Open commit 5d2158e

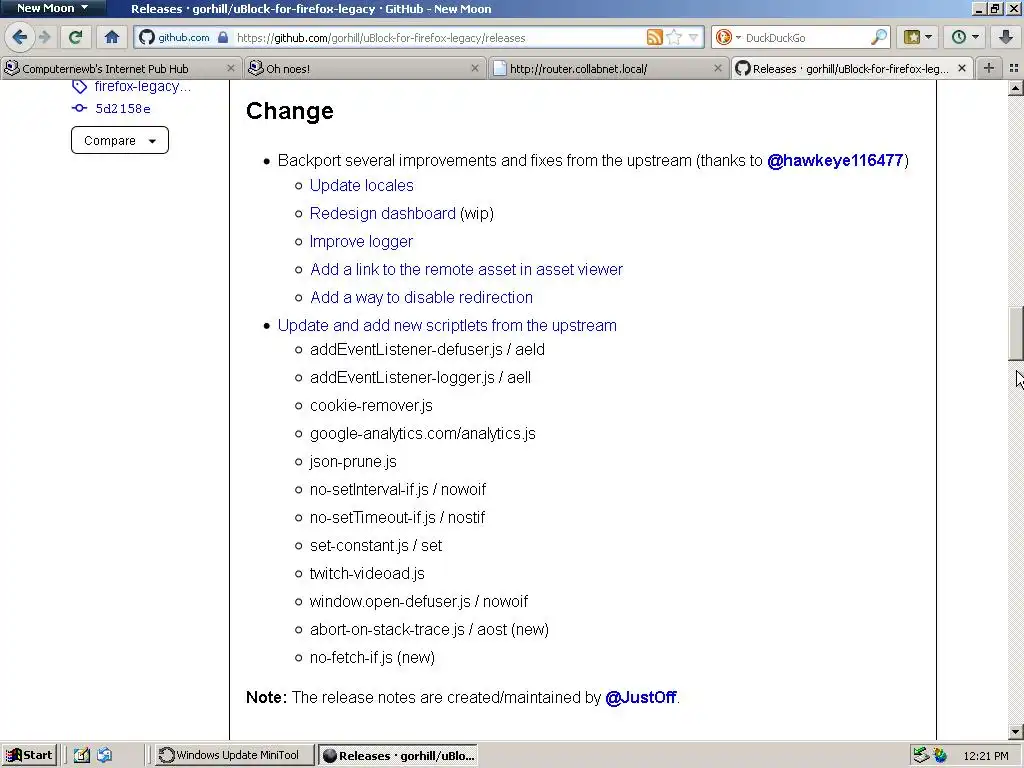coord(123,108)
